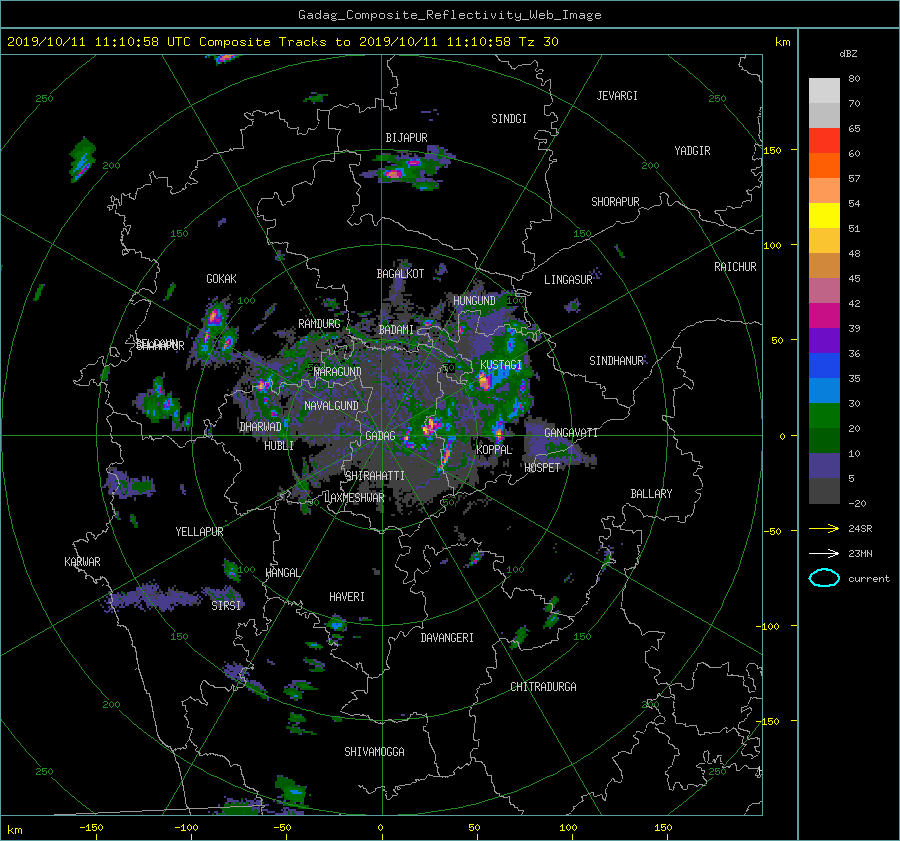
Task: Click the DAVANGERI city label
Action: click(x=447, y=638)
